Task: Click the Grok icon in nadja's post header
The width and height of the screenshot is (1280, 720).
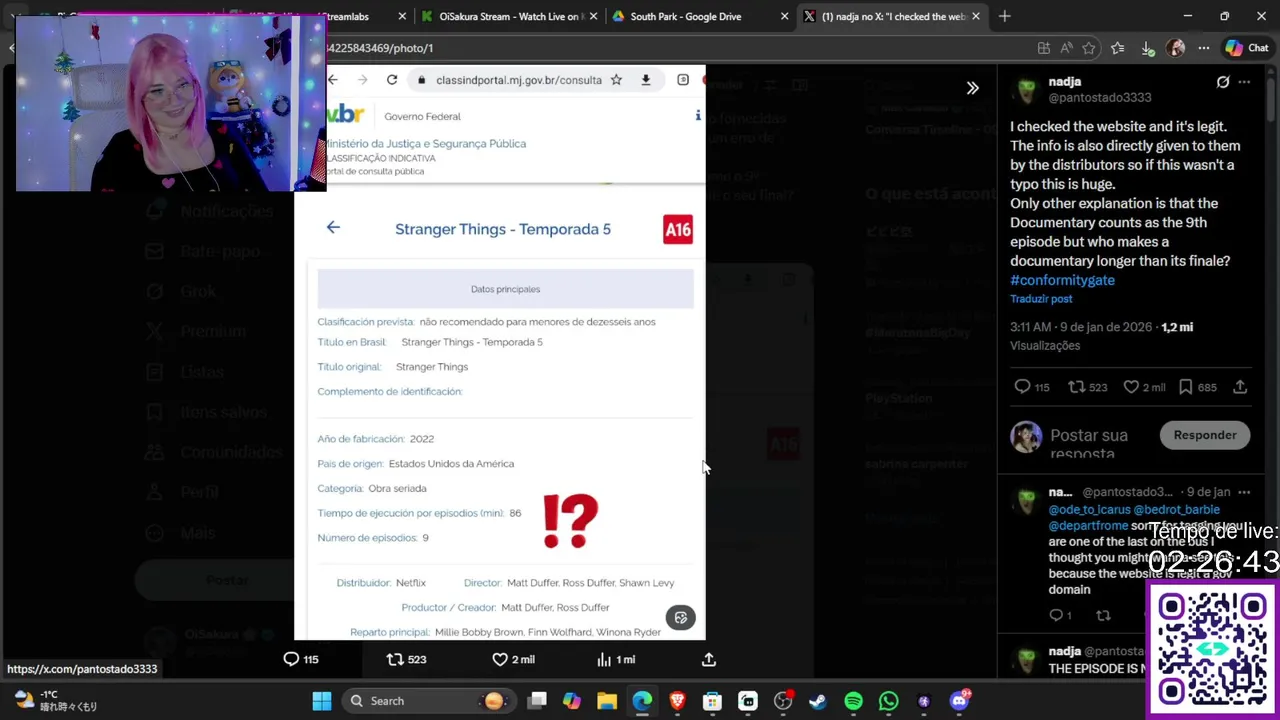Action: click(1222, 82)
